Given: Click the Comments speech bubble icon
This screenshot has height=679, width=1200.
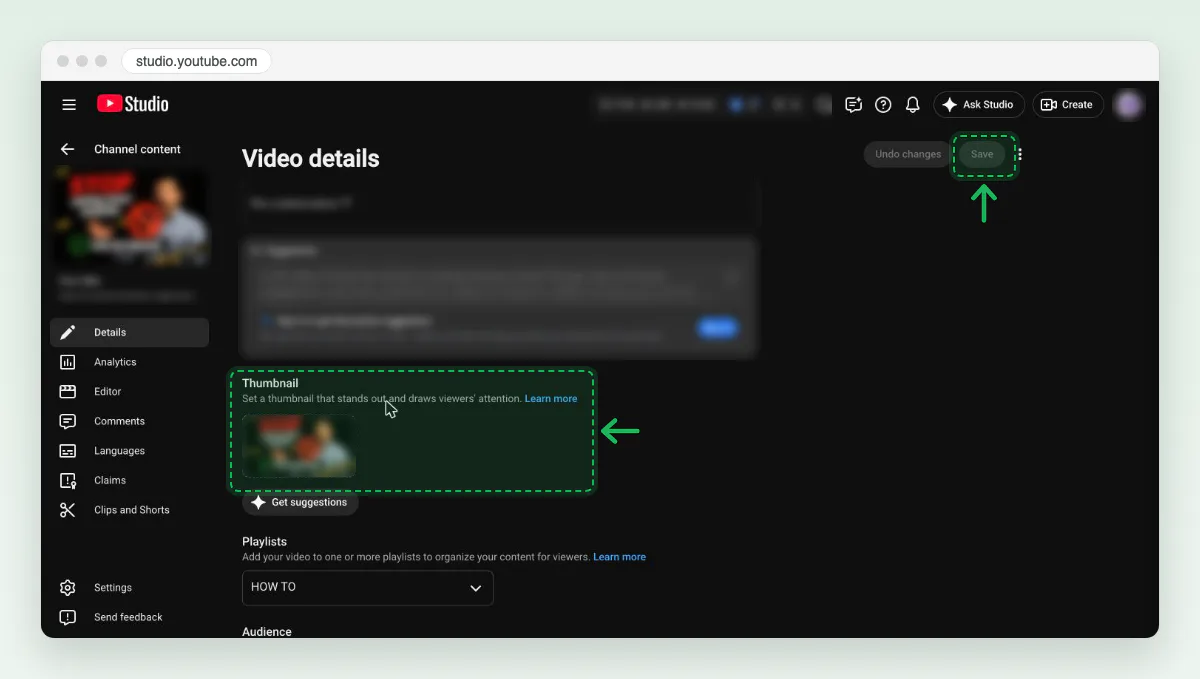Looking at the screenshot, I should (68, 421).
